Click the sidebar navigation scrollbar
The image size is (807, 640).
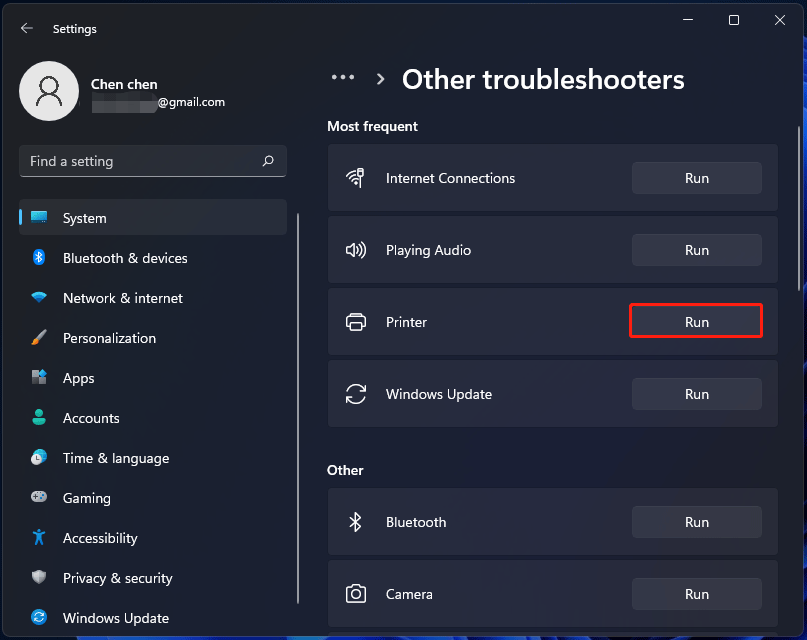click(298, 408)
